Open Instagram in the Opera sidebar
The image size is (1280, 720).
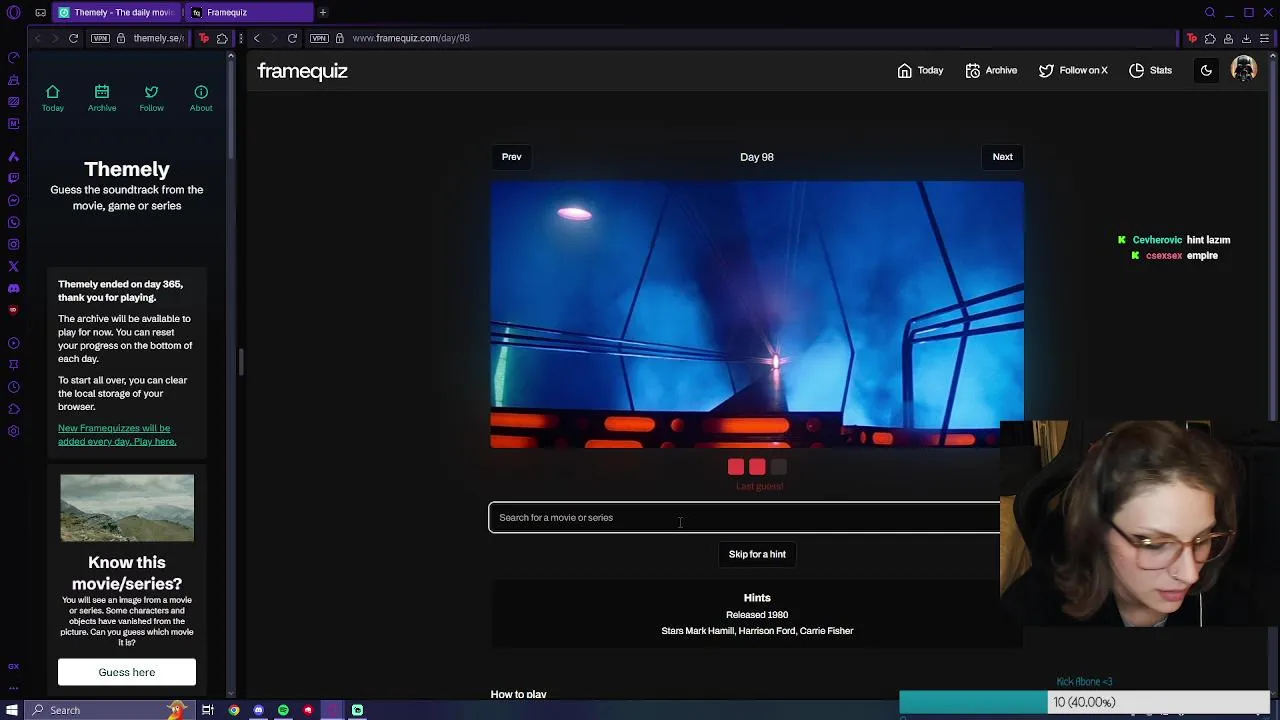(13, 244)
